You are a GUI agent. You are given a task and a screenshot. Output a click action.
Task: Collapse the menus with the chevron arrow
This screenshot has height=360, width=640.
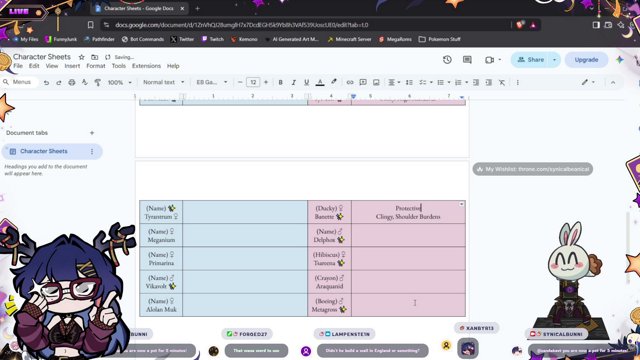(x=613, y=82)
